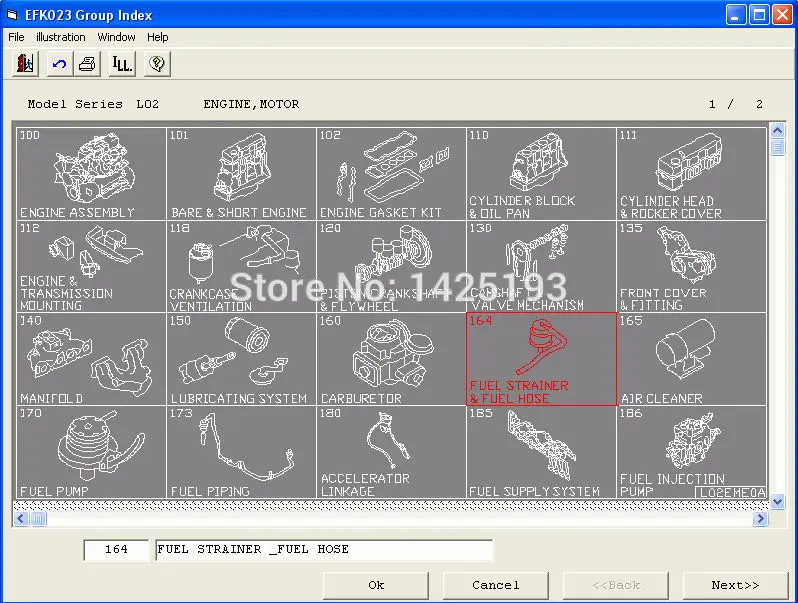
Task: Close the EFK023 Group Index window
Action: coord(782,15)
